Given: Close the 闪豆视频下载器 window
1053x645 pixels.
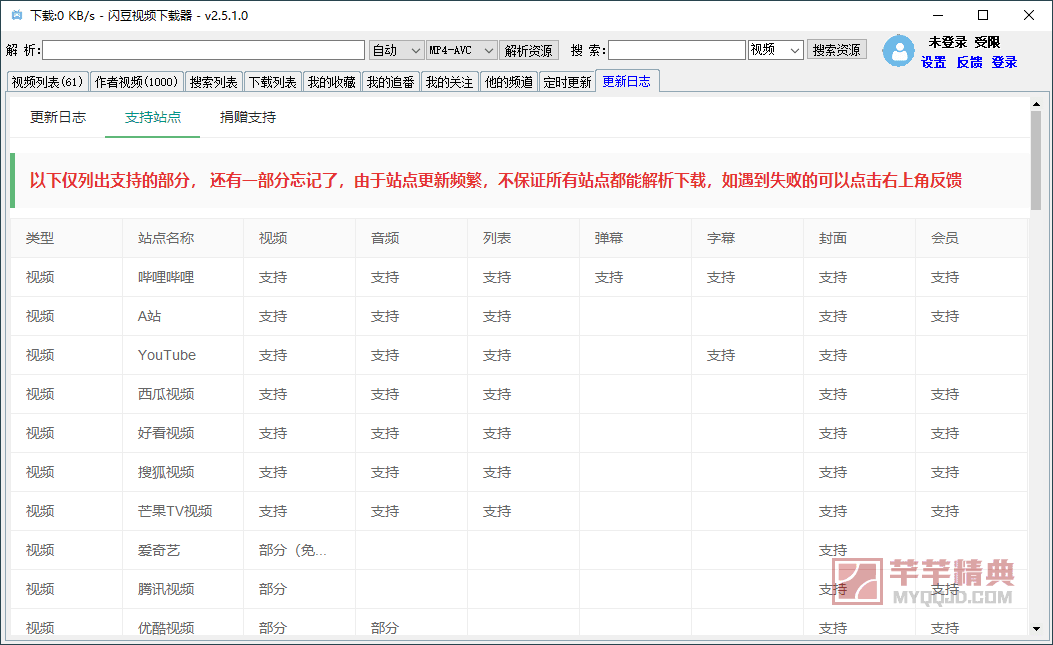Looking at the screenshot, I should 1029,15.
